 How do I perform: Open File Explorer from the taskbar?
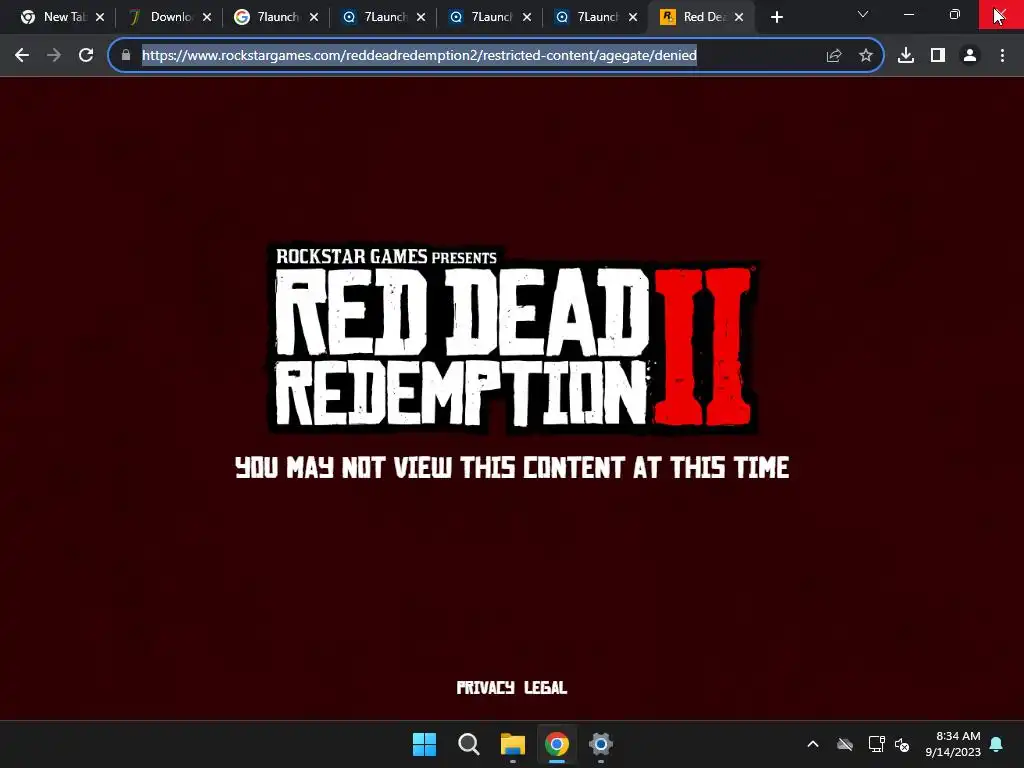513,744
